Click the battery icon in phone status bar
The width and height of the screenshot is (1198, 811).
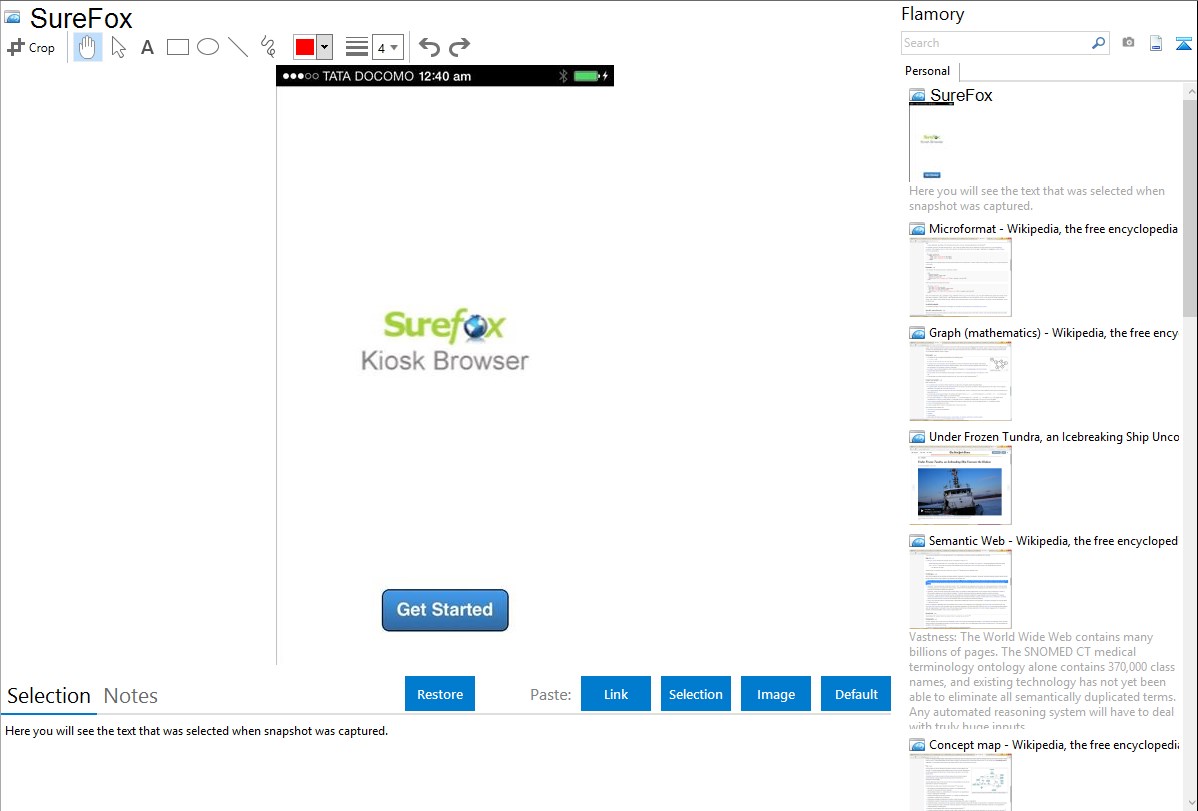point(587,76)
